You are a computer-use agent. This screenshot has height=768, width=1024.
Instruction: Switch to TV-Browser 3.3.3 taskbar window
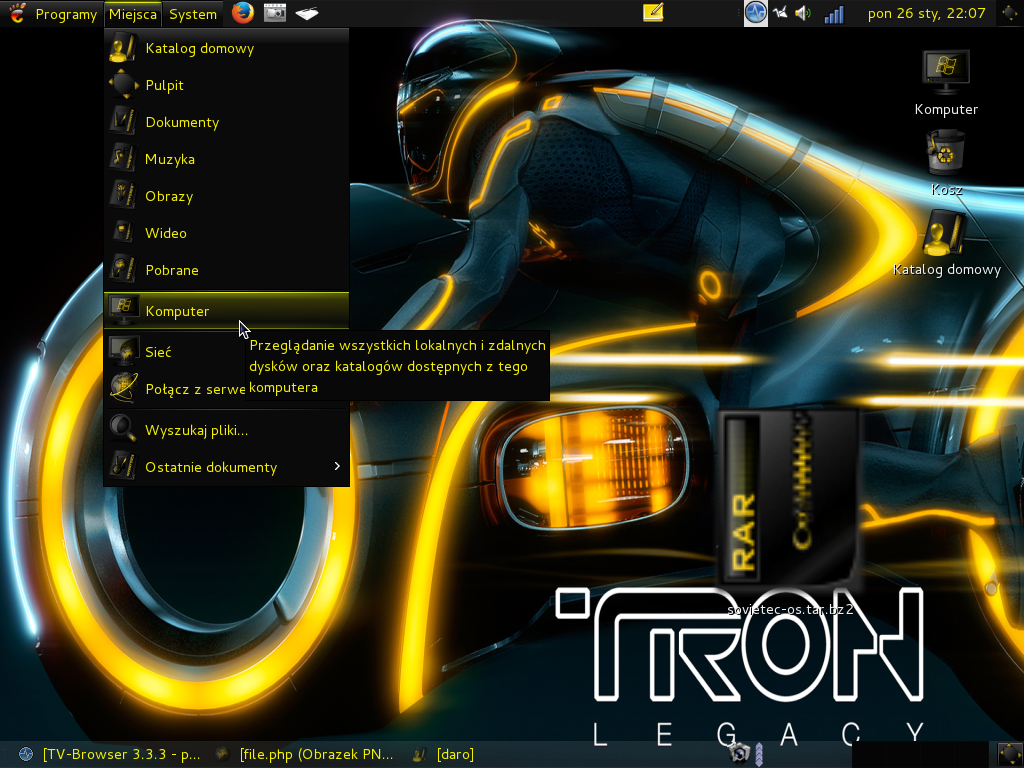tap(110, 754)
